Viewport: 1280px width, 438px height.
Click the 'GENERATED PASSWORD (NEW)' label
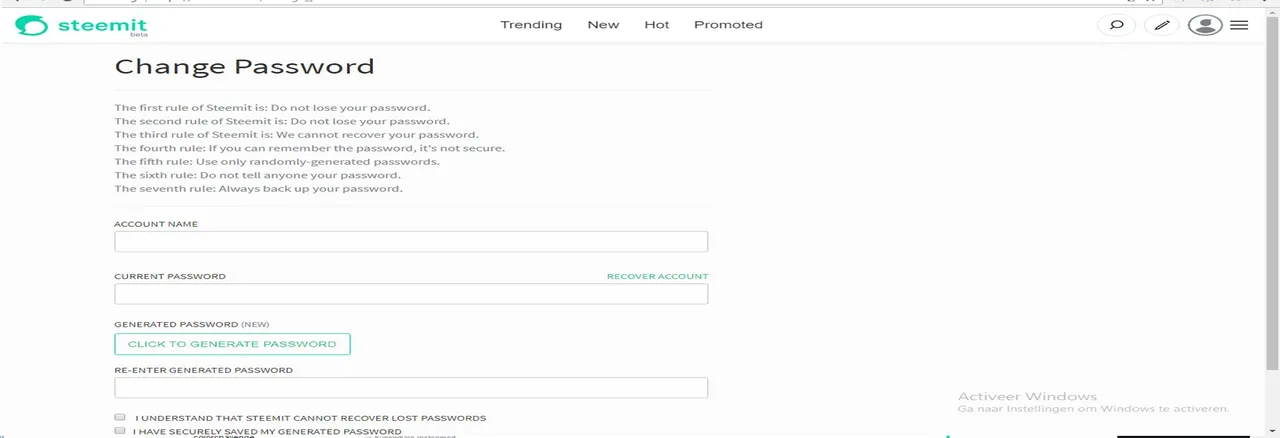click(x=192, y=324)
